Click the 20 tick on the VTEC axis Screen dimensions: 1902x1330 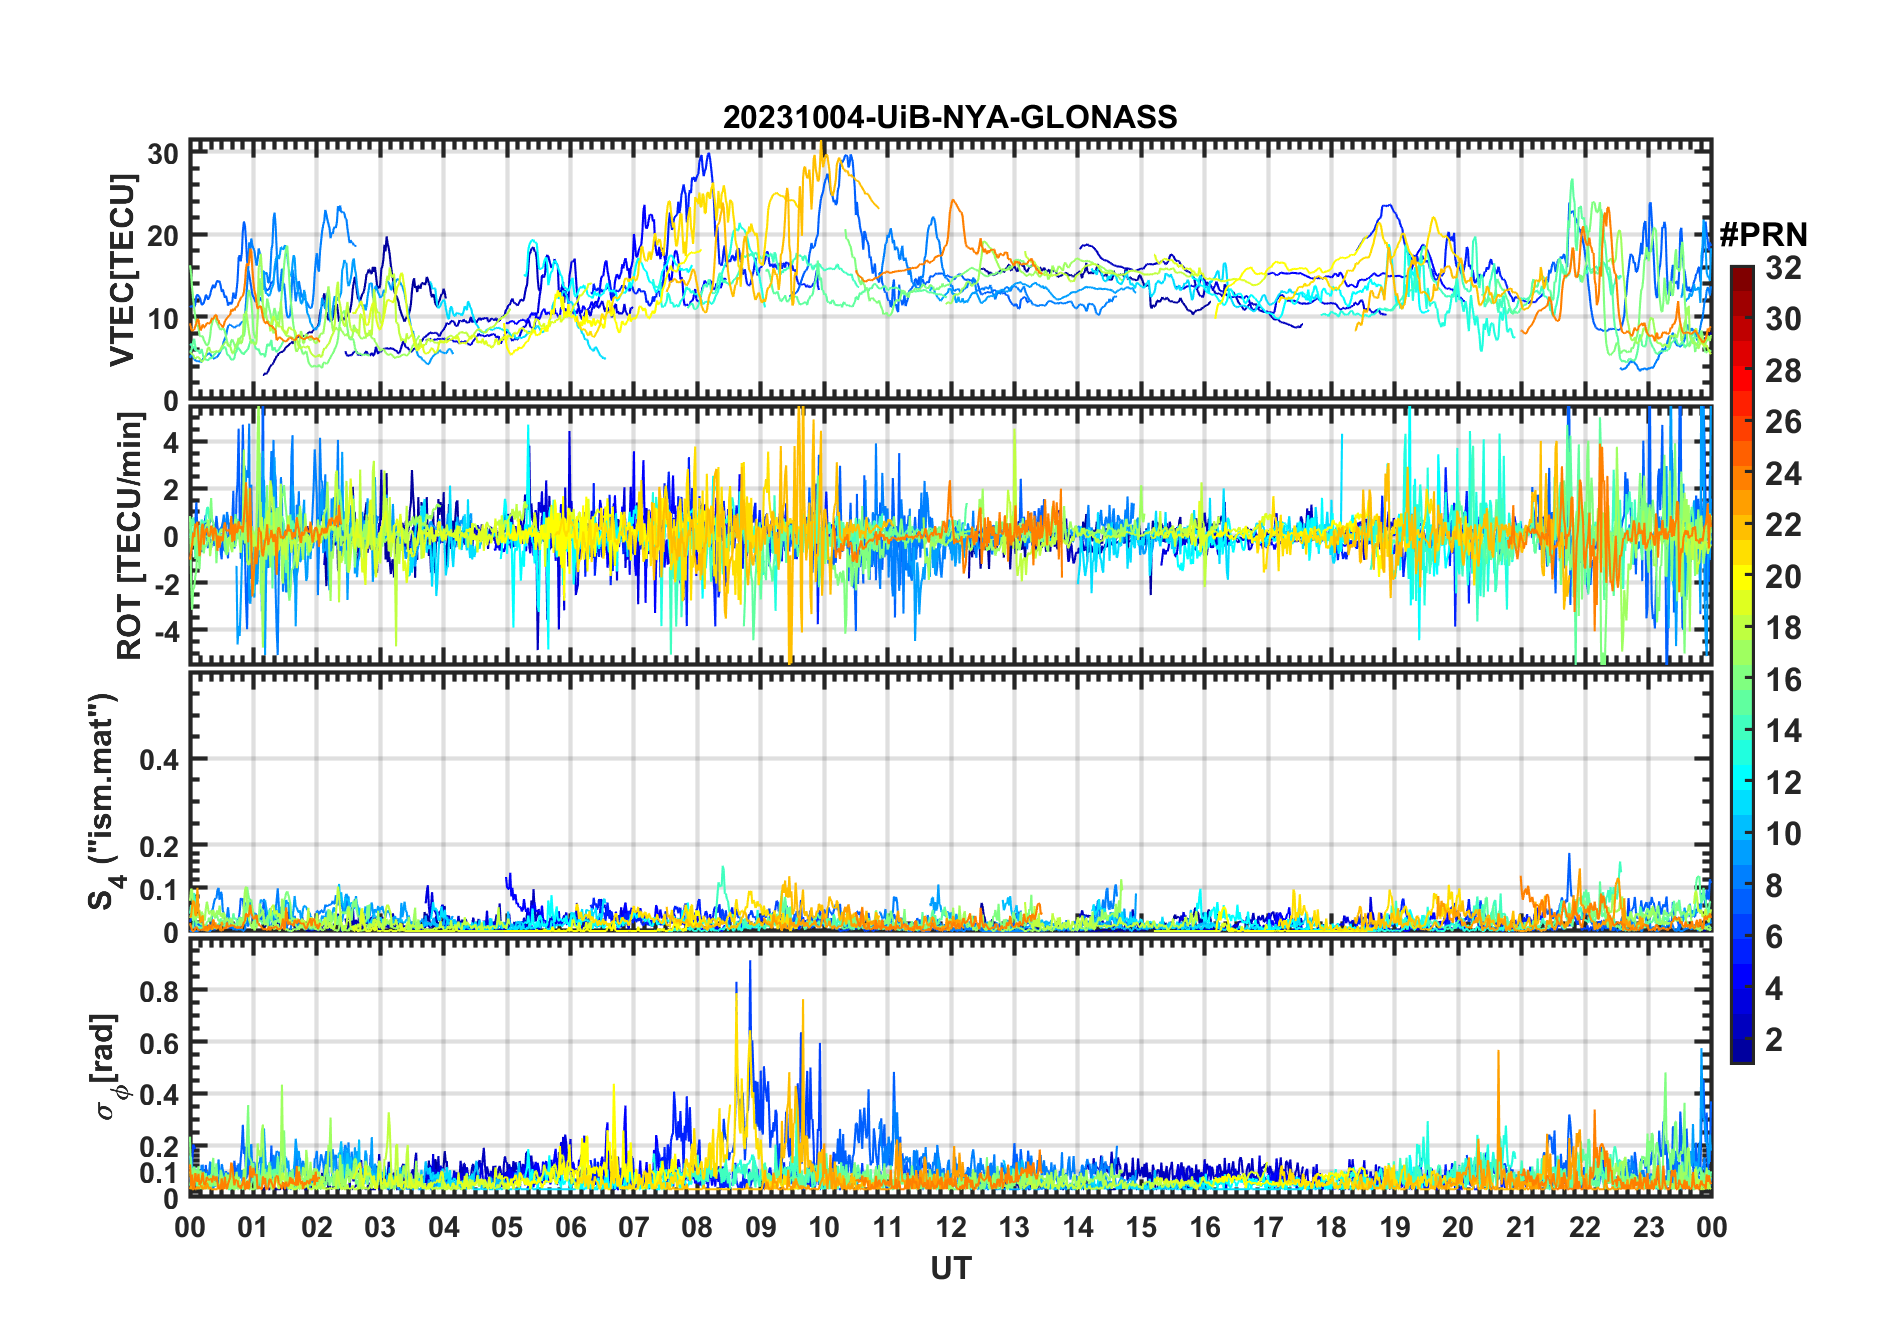click(164, 236)
